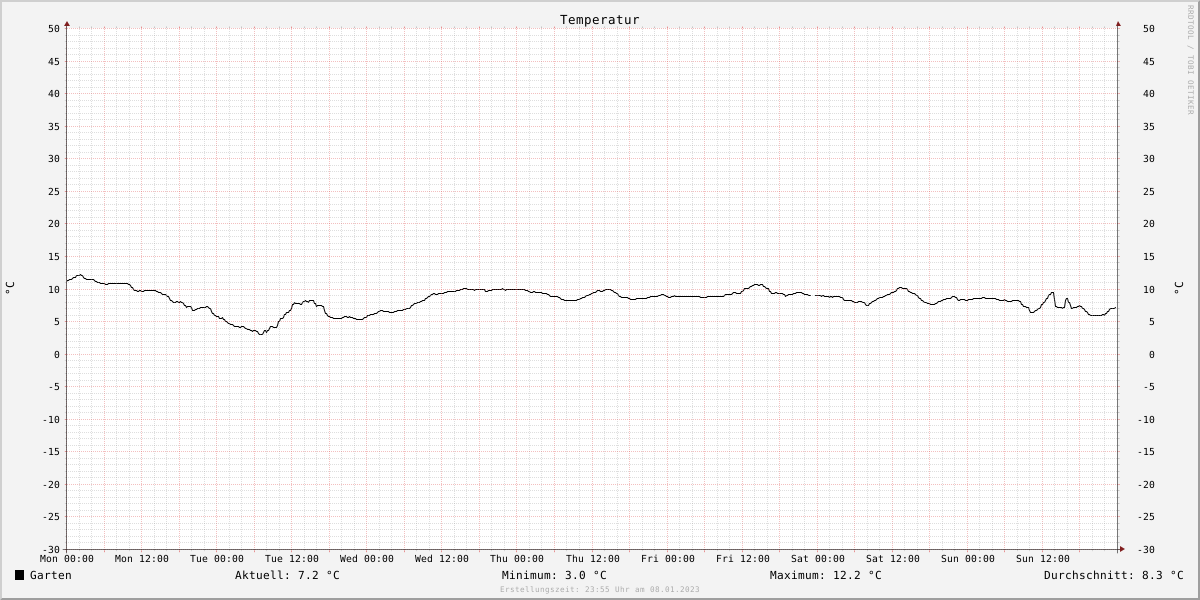Click the 'Wed 00:00' x-axis label
This screenshot has height=600, width=1200.
click(367, 559)
